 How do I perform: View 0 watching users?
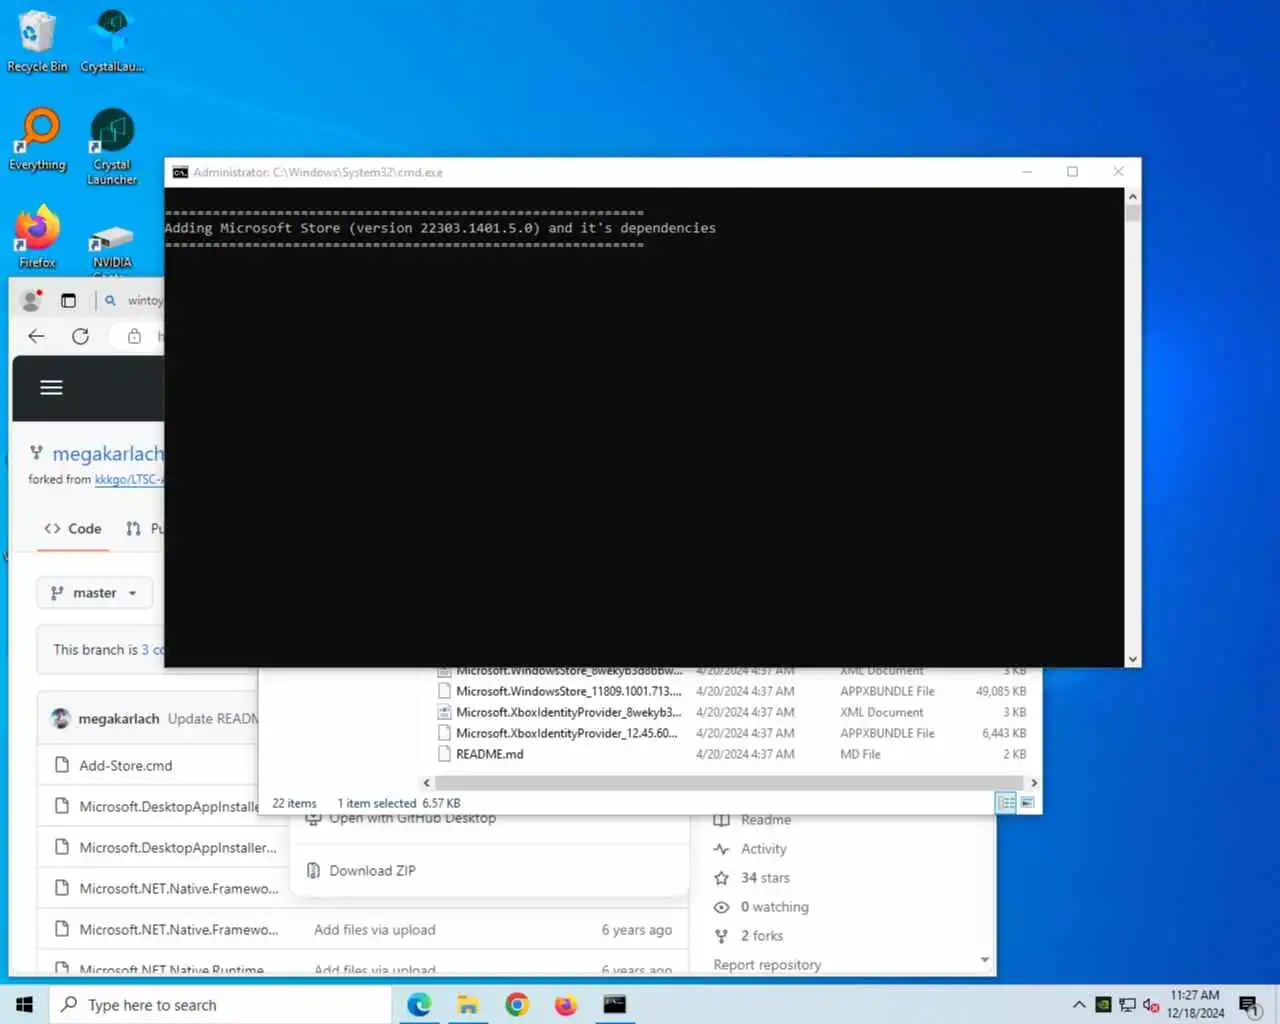(x=774, y=906)
